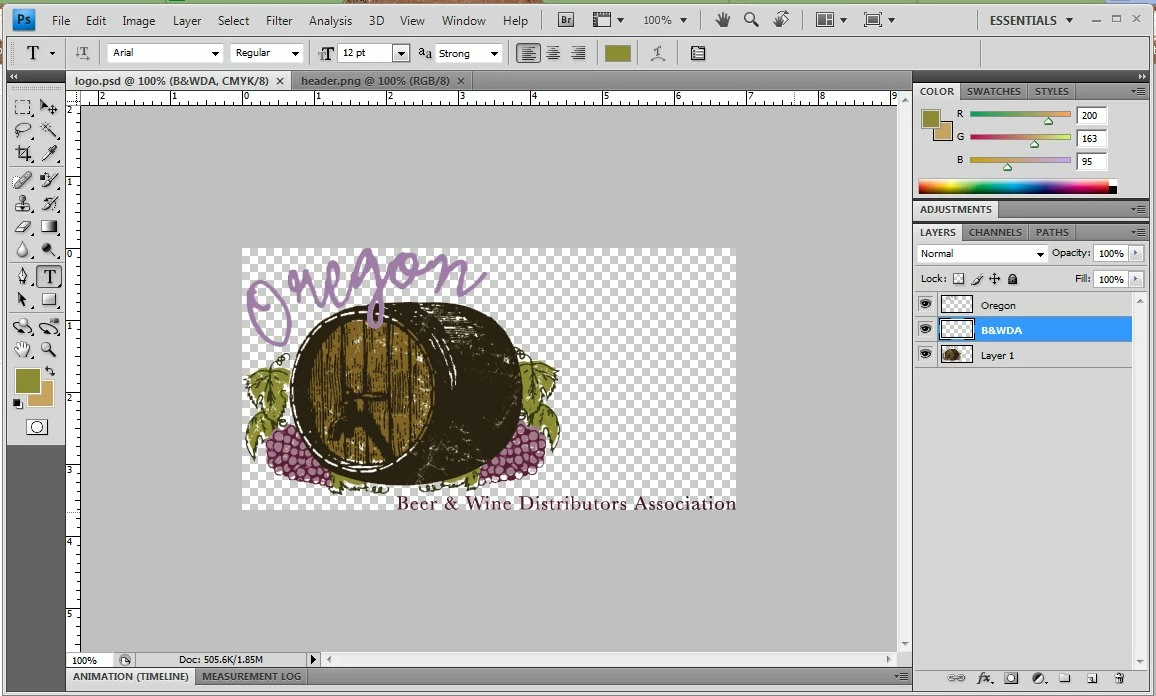Switch to the Swatches tab
The image size is (1156, 696).
point(993,91)
